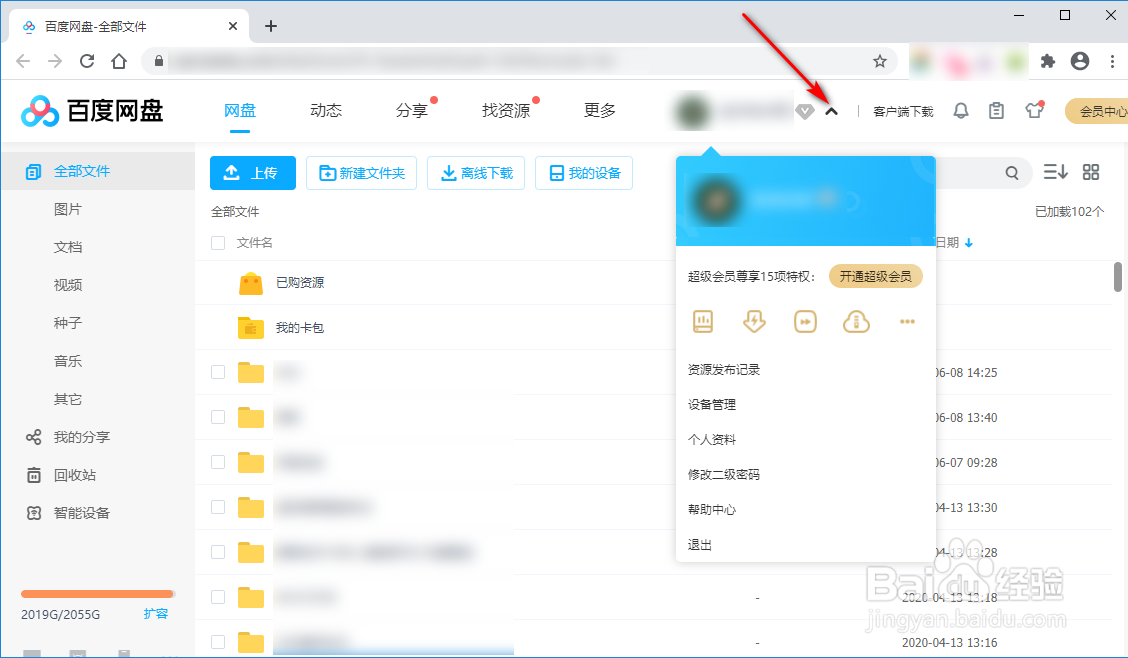Viewport: 1128px width, 658px height.
Task: Check the folder dated 06-08 13:40
Action: (x=218, y=417)
